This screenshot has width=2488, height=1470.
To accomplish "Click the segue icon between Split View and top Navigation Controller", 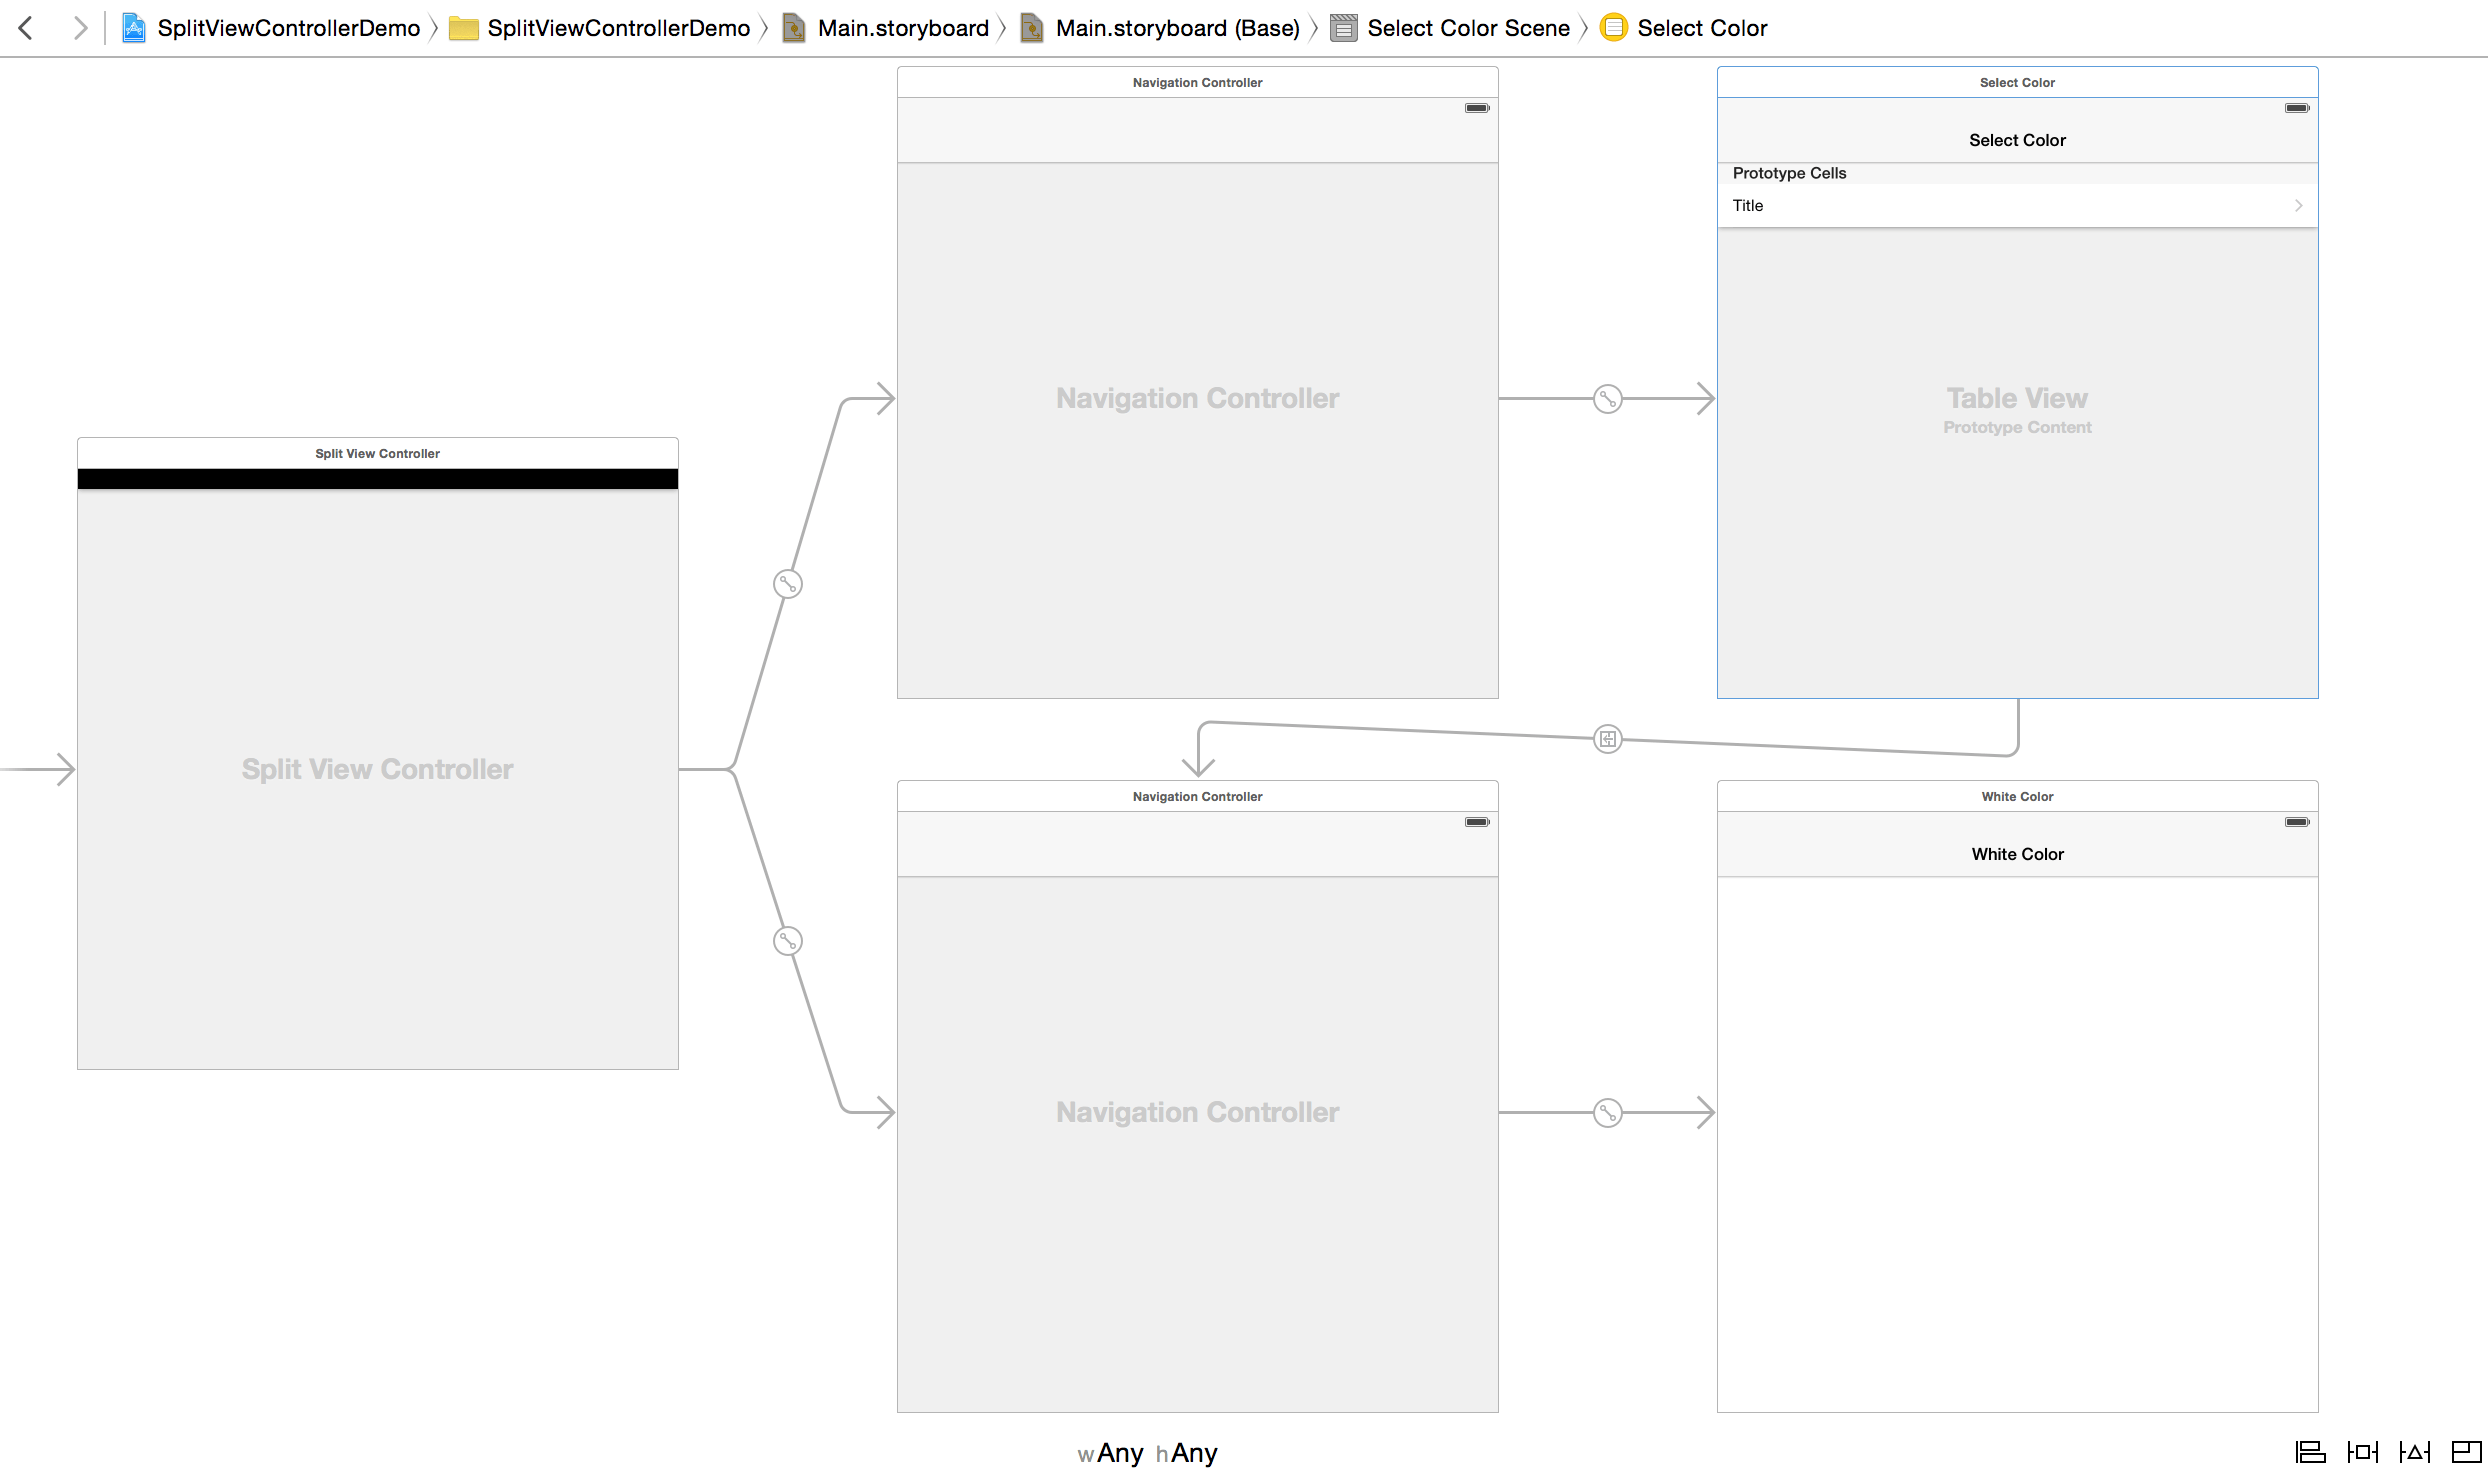I will click(x=787, y=584).
